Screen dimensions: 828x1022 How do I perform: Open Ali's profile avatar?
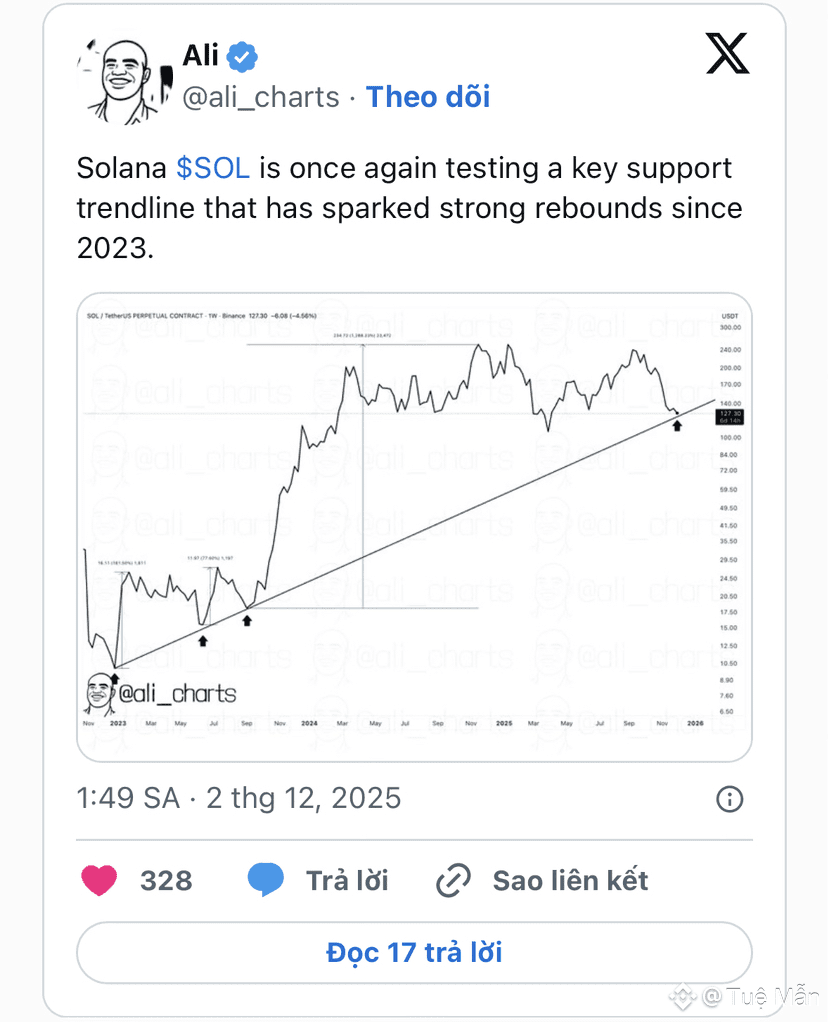pos(125,81)
